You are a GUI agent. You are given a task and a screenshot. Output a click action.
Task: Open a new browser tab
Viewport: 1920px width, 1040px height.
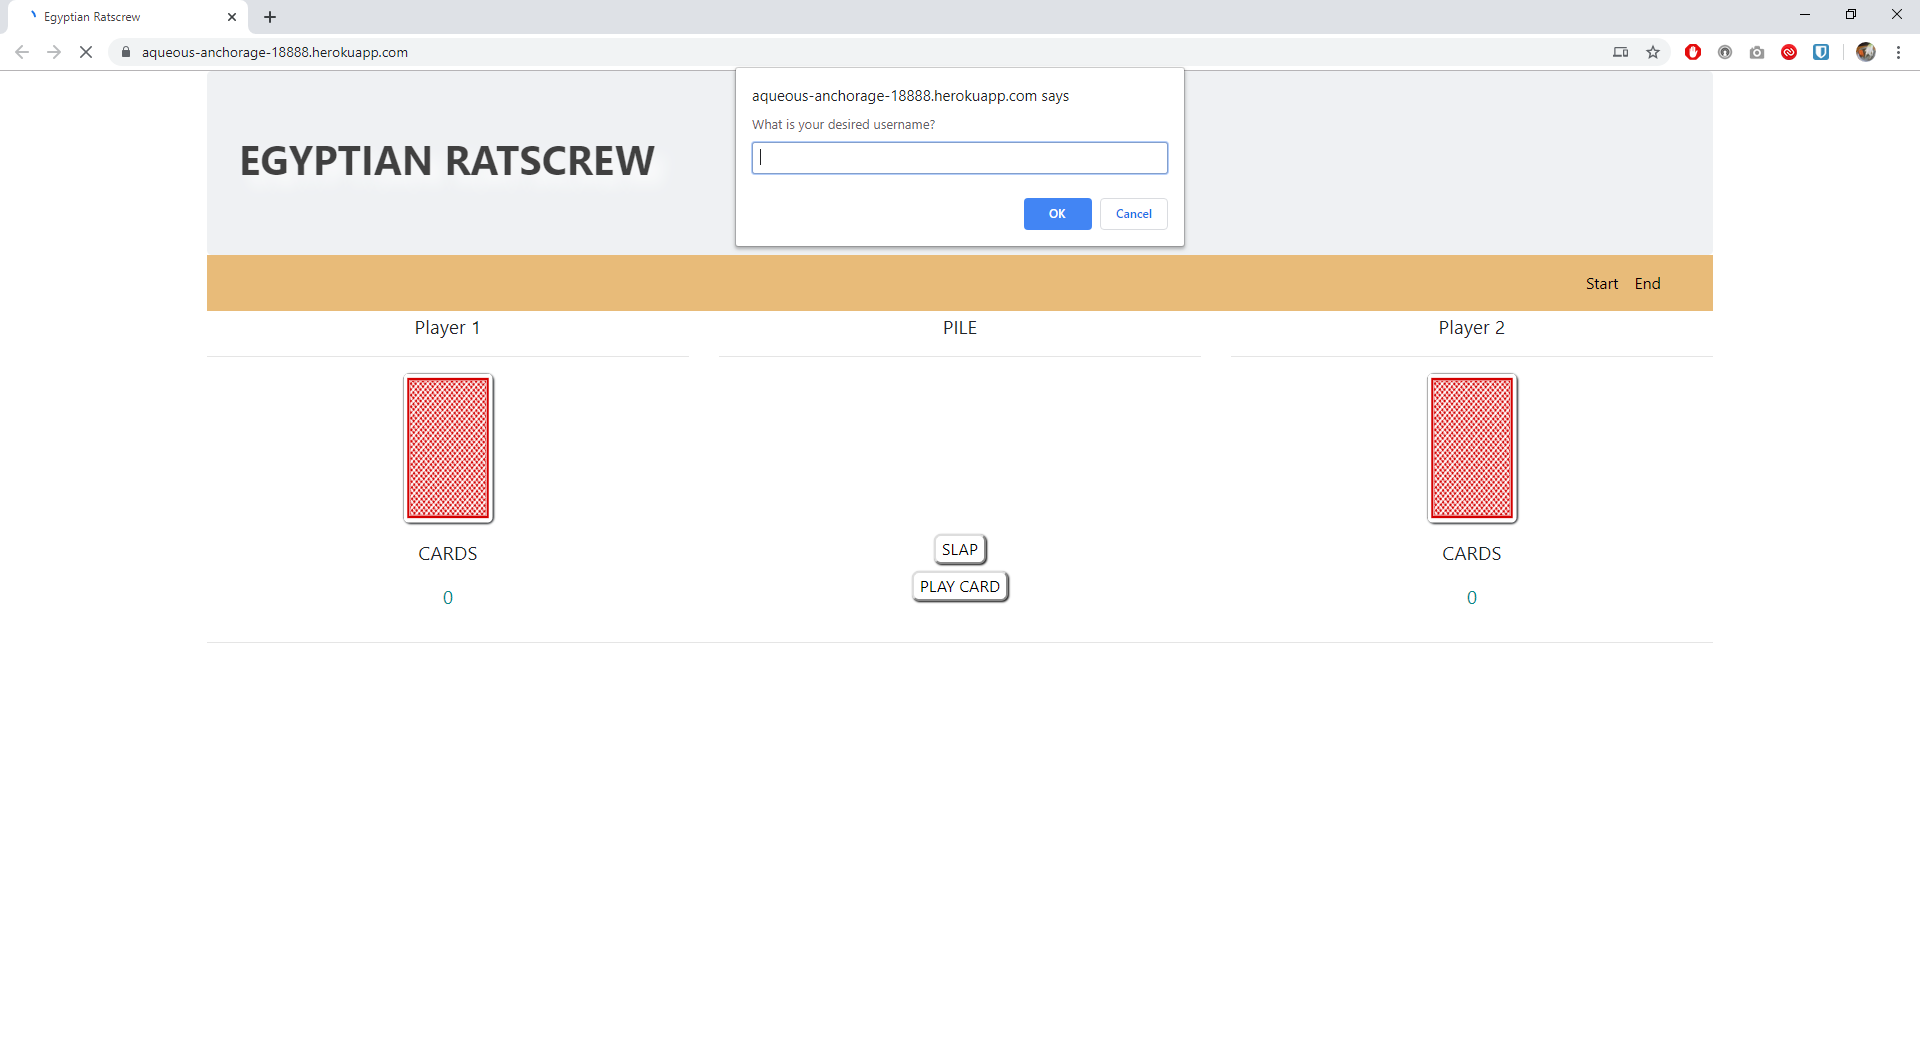[x=270, y=17]
